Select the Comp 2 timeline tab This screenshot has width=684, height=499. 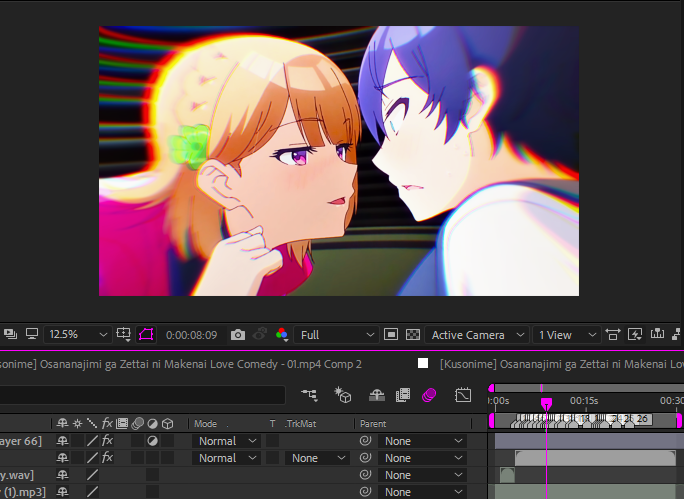click(x=181, y=364)
